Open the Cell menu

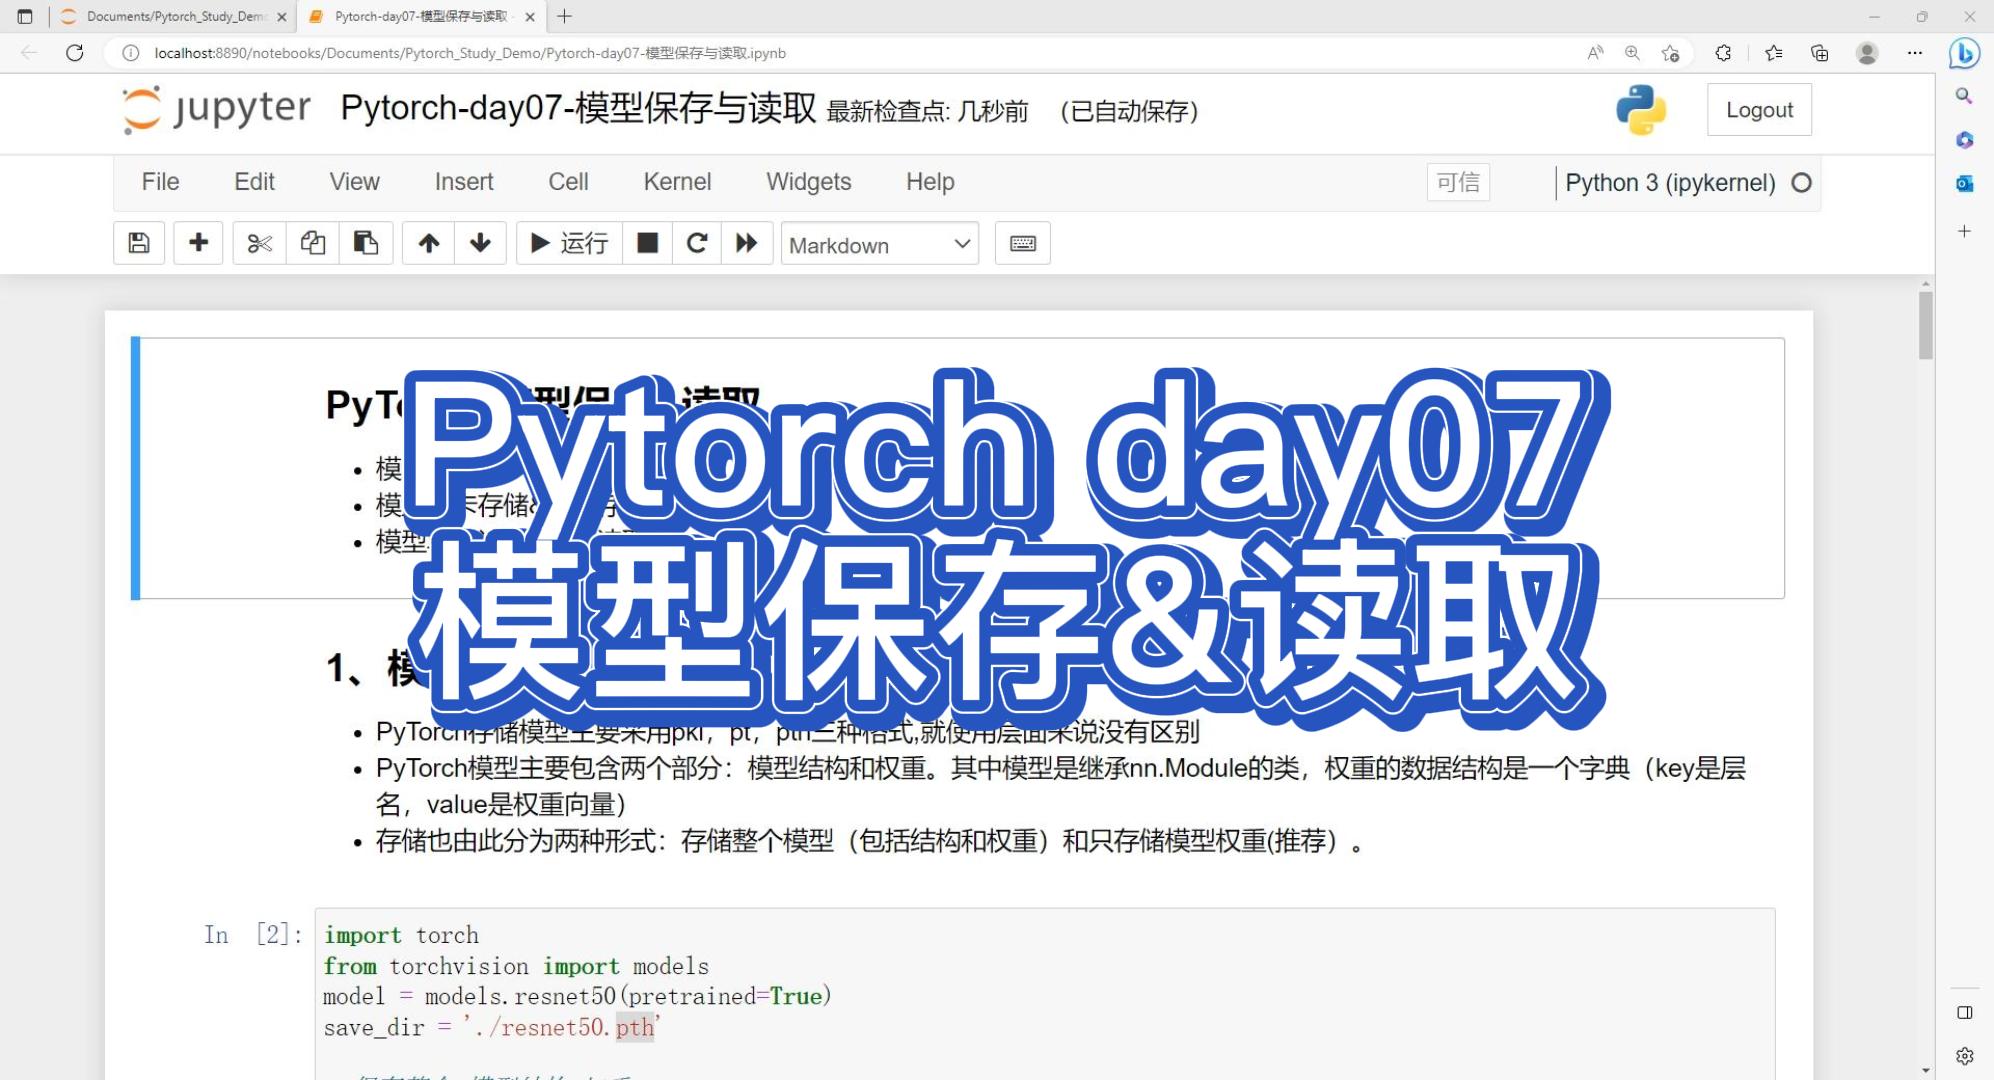tap(568, 182)
